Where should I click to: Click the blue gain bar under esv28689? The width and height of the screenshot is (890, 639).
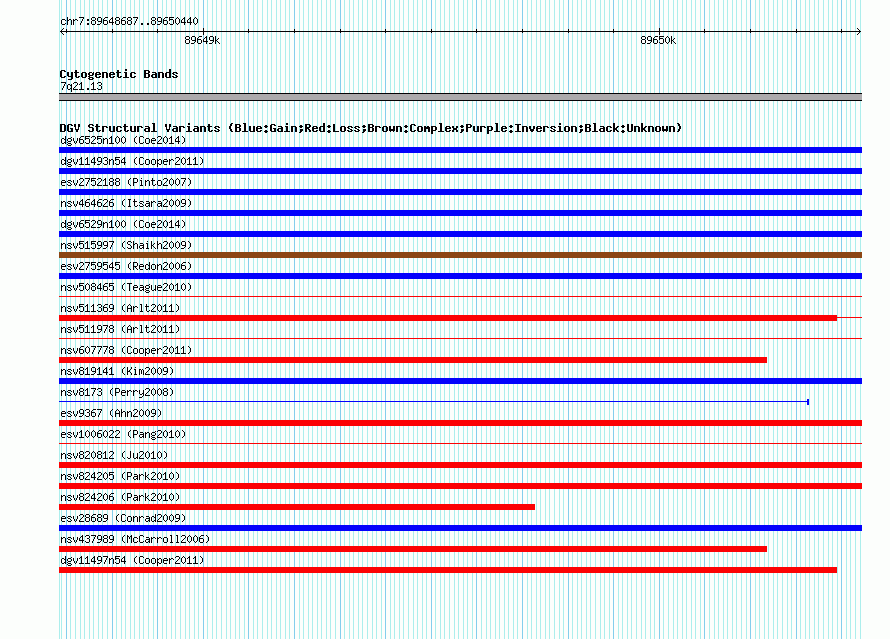click(460, 528)
